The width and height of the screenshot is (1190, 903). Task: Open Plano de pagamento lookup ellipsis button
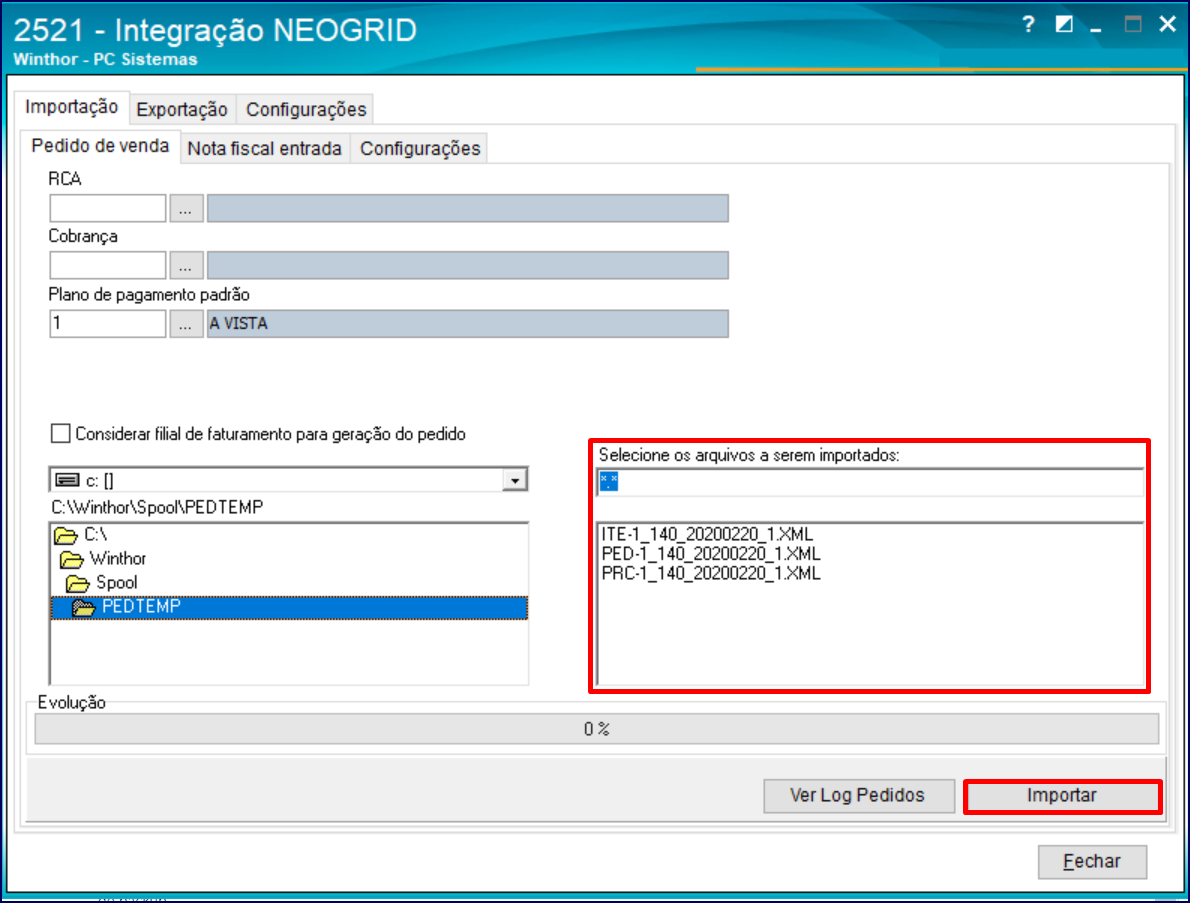coord(186,324)
